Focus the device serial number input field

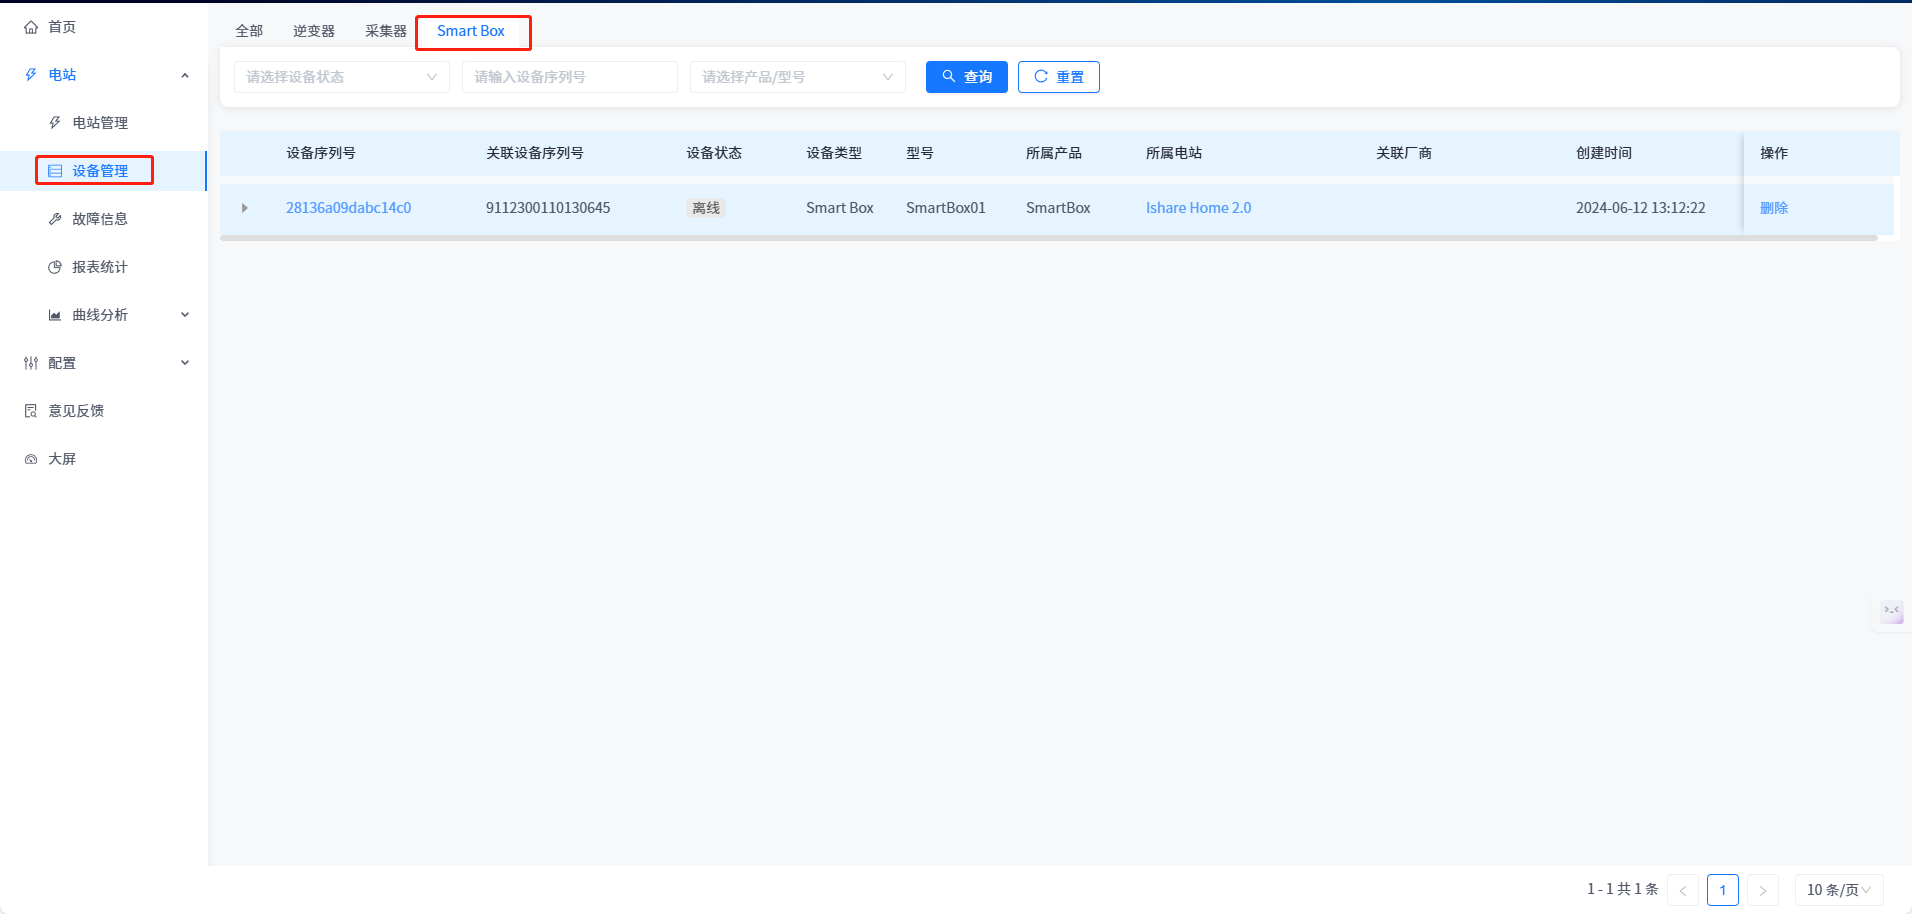click(x=569, y=77)
